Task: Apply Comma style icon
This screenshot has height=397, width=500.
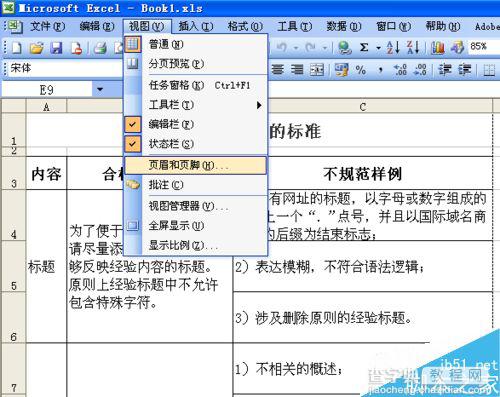Action: pyautogui.click(x=381, y=70)
